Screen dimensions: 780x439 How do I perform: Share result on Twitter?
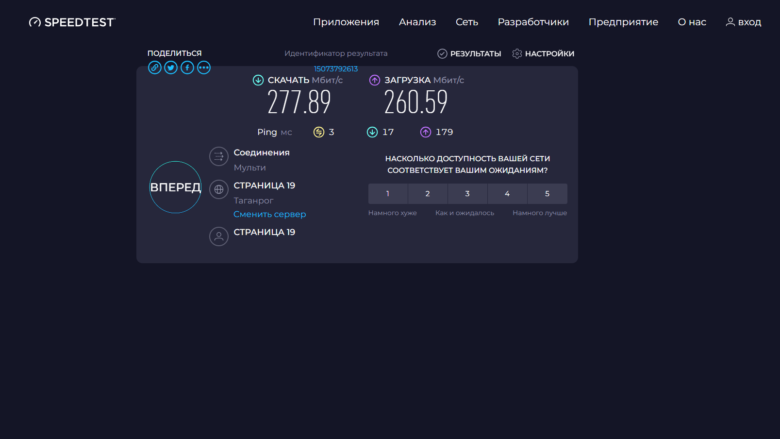(171, 68)
